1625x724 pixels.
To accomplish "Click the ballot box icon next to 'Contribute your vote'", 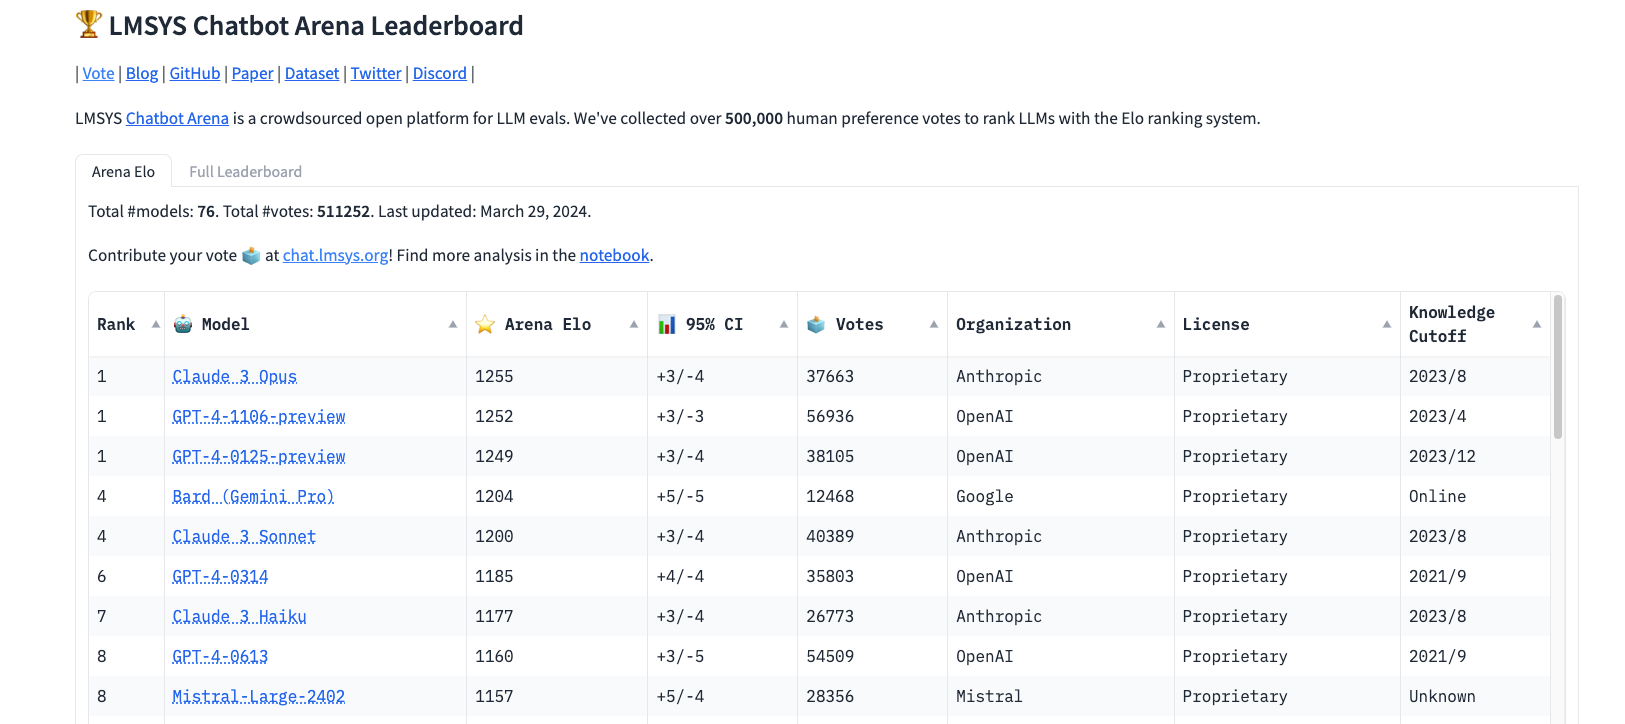I will click(251, 256).
